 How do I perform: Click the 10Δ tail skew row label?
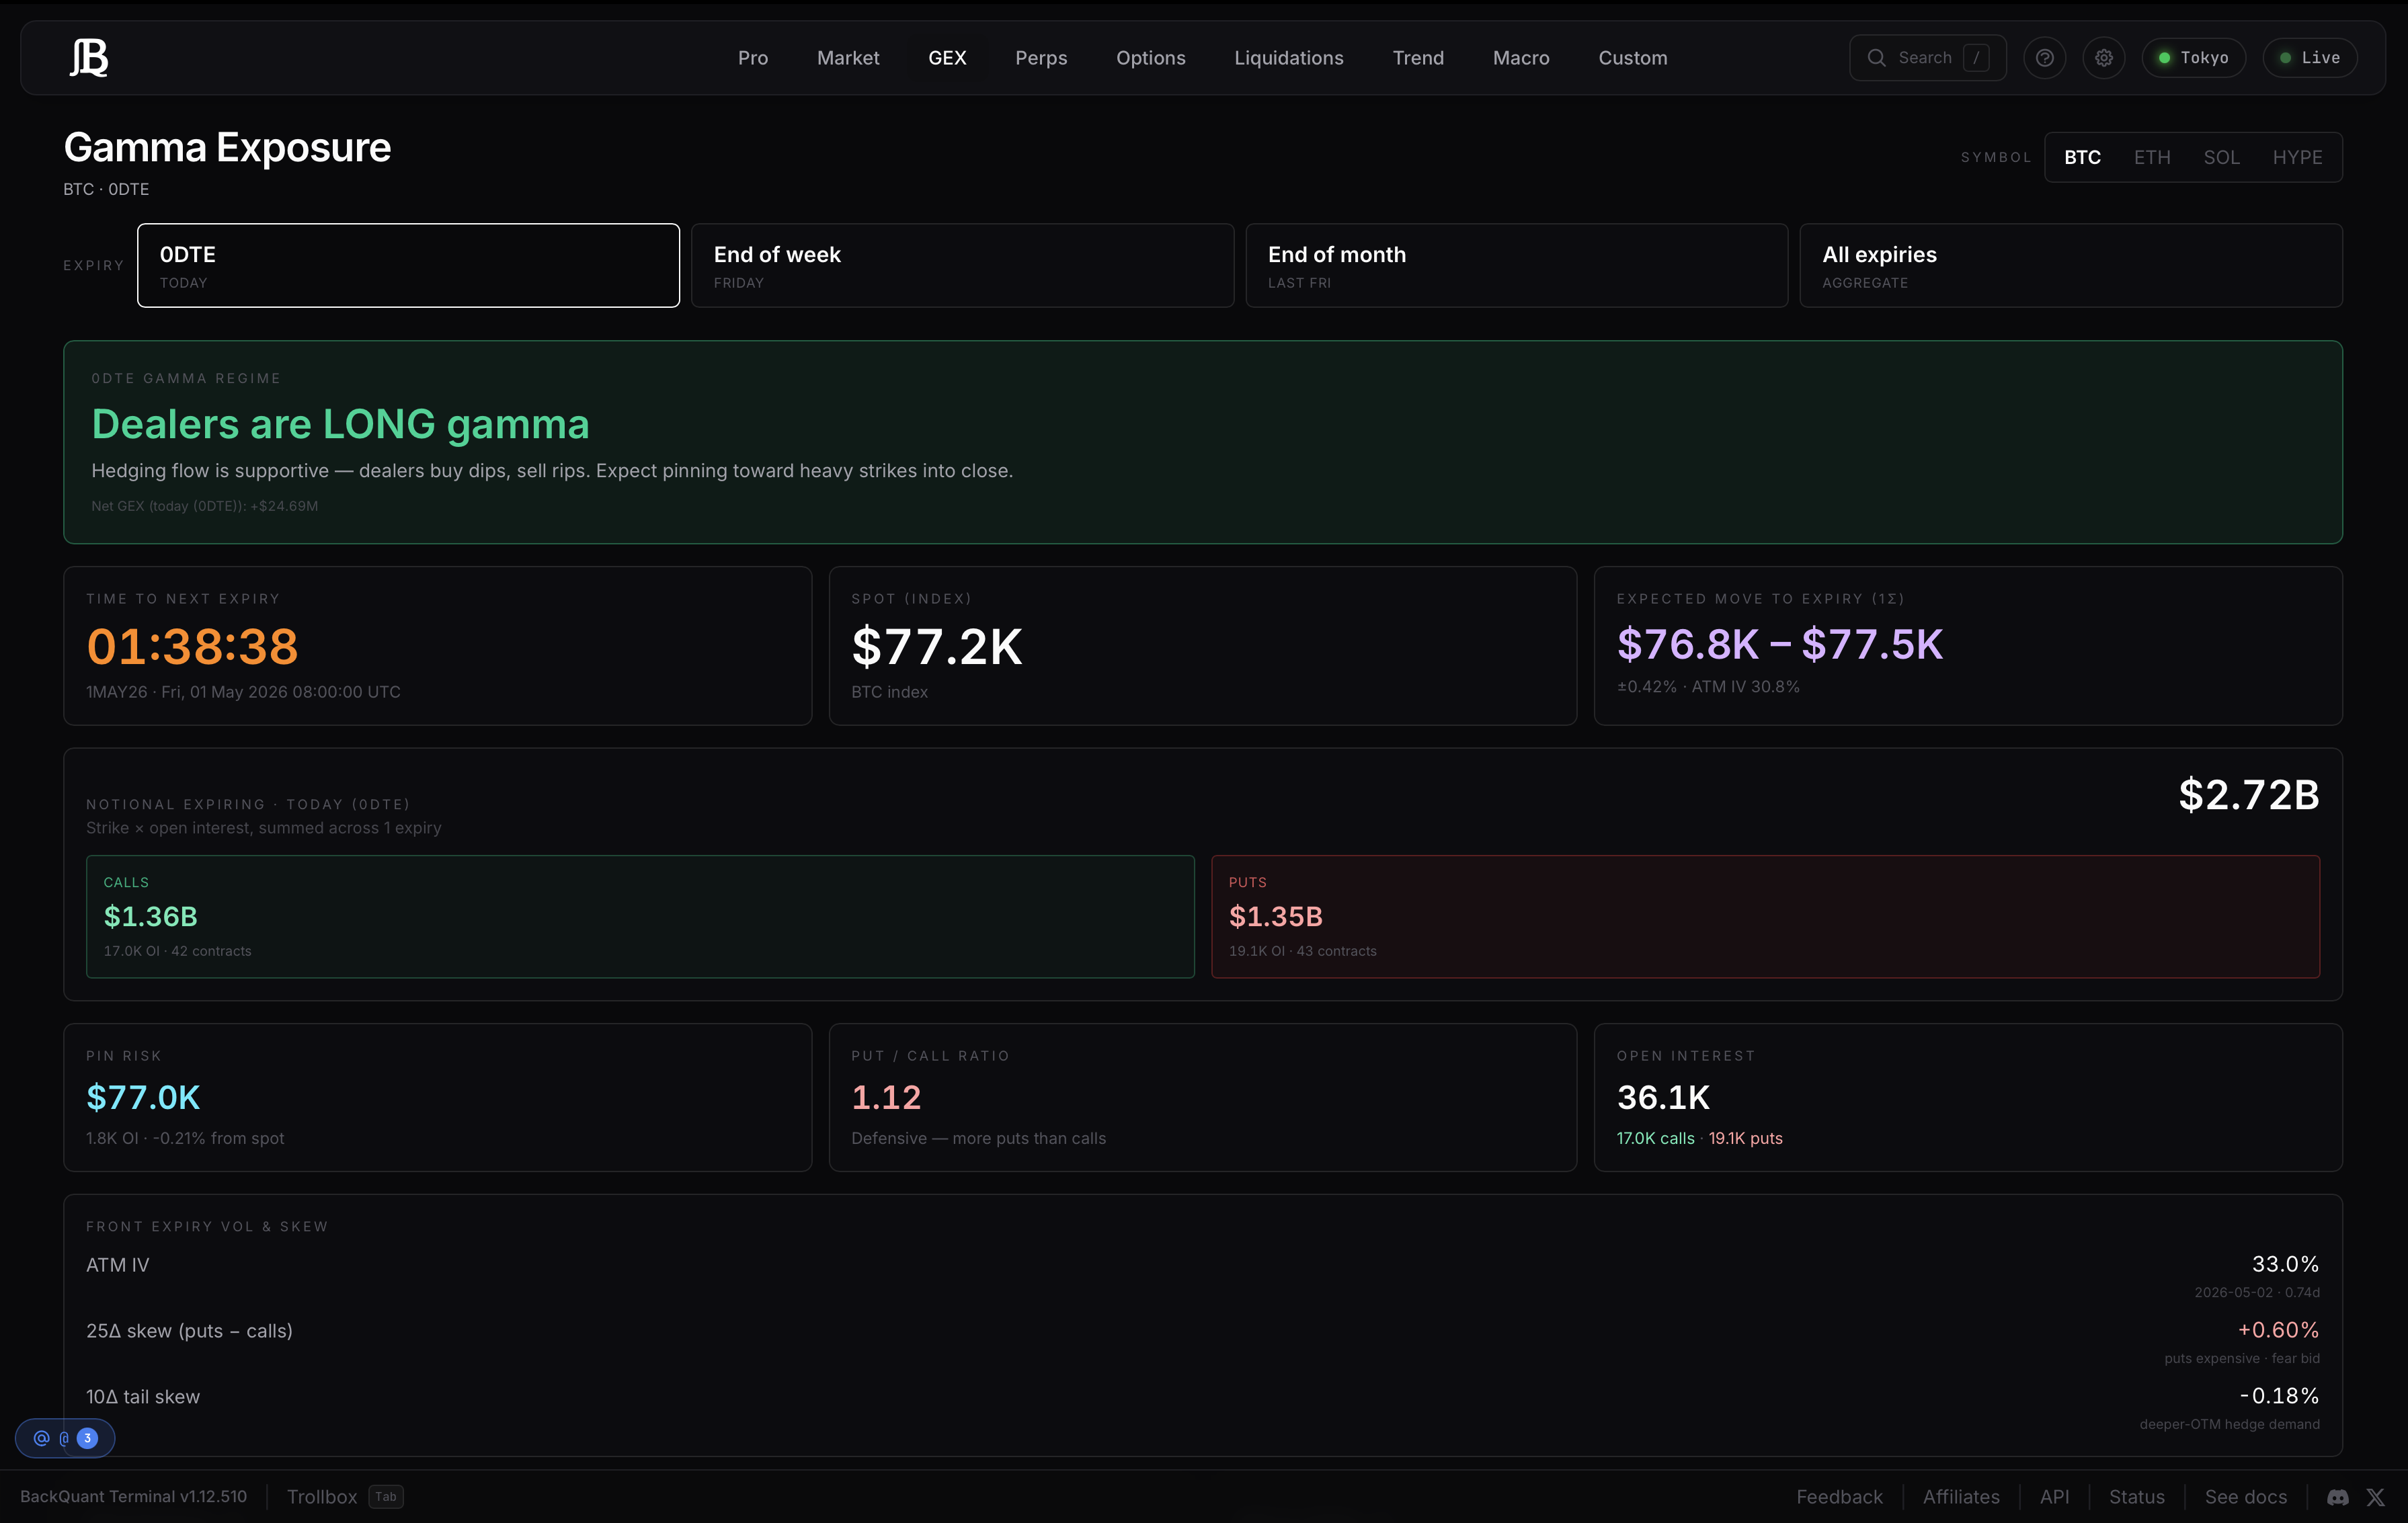143,1397
